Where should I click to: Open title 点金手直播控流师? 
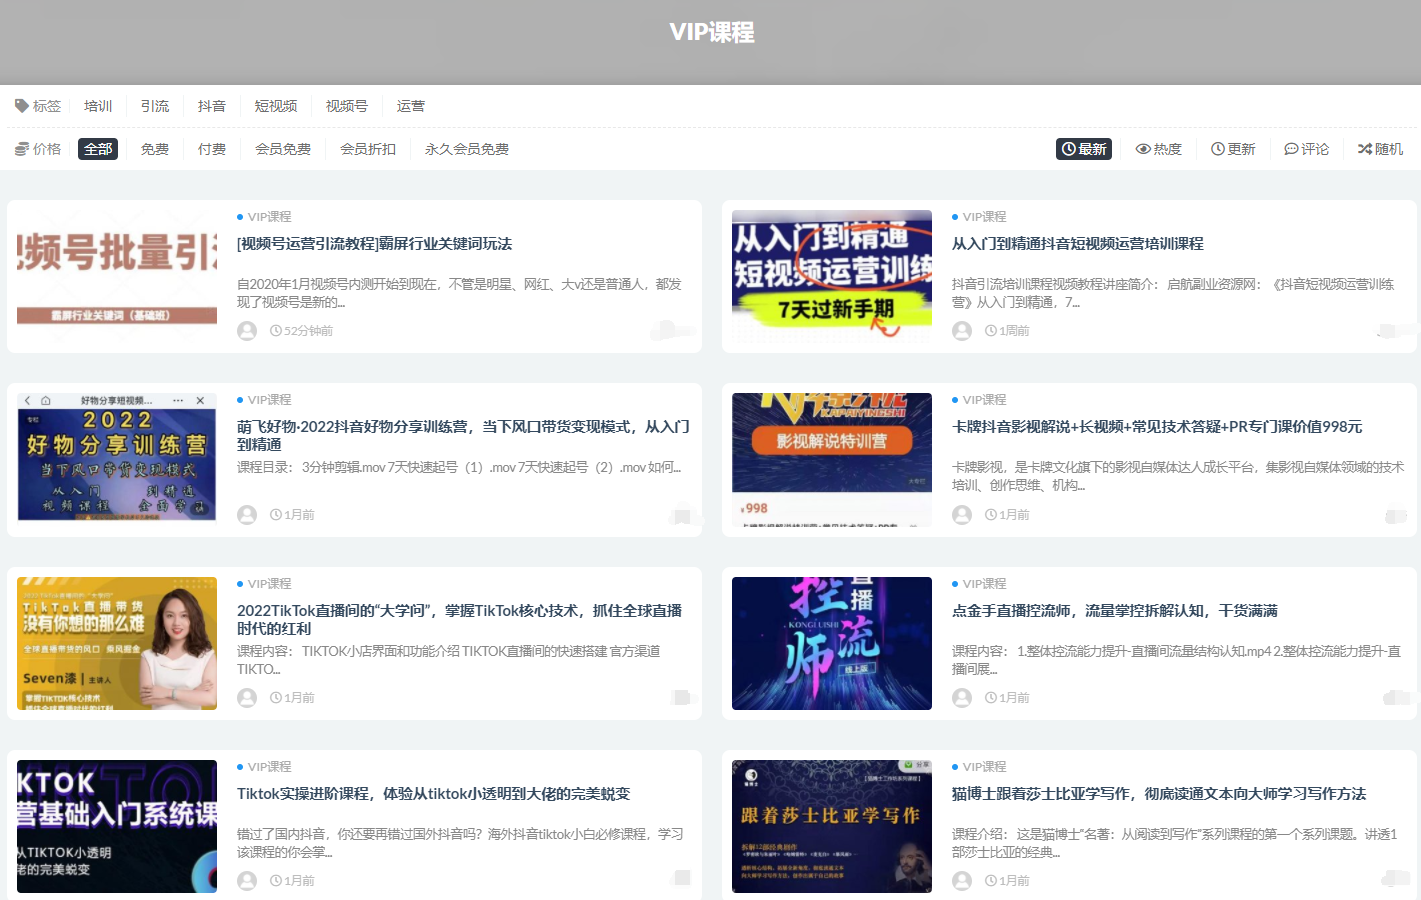(x=1115, y=611)
